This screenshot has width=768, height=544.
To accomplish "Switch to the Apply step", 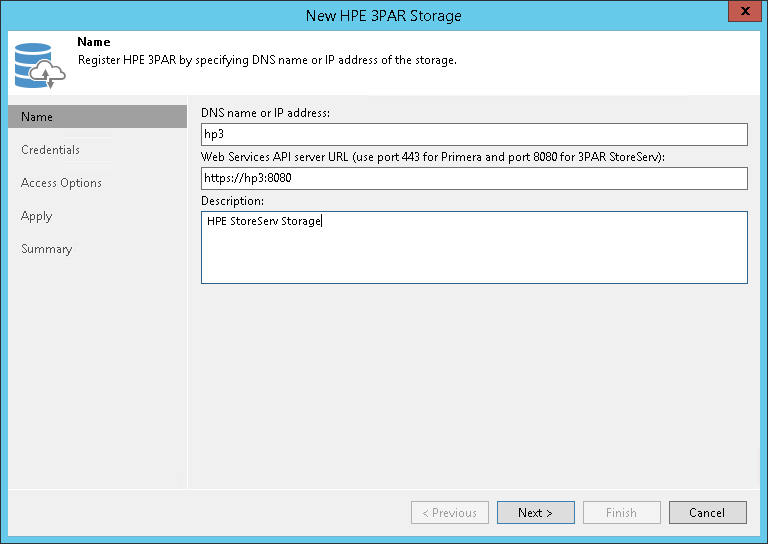I will click(37, 216).
